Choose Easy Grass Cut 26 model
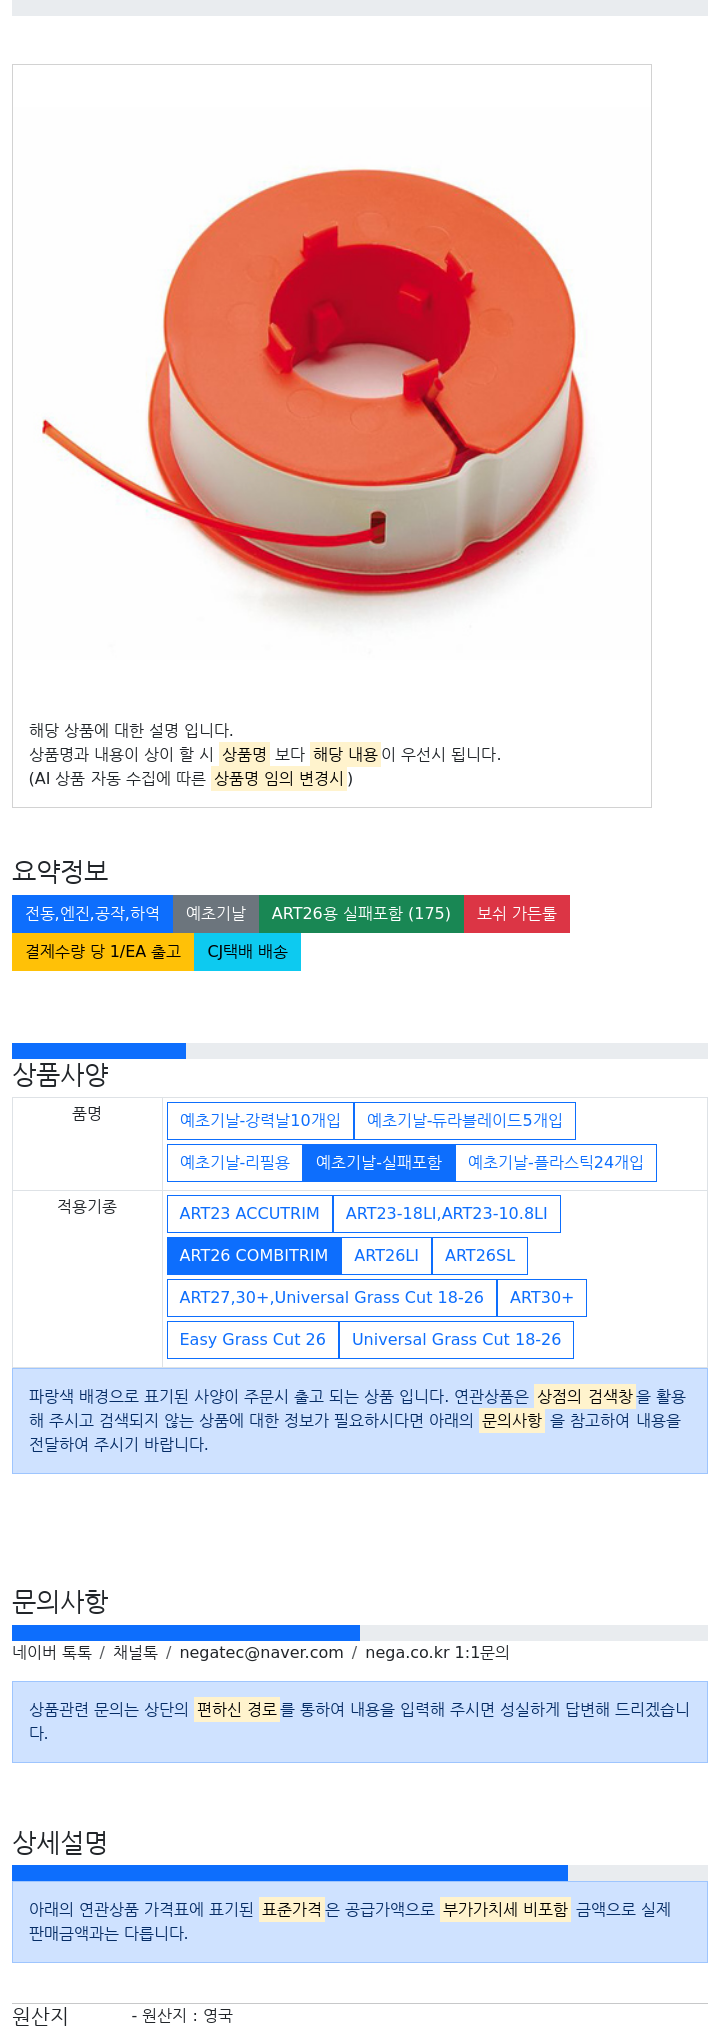The height and width of the screenshot is (2036, 720). click(253, 1340)
